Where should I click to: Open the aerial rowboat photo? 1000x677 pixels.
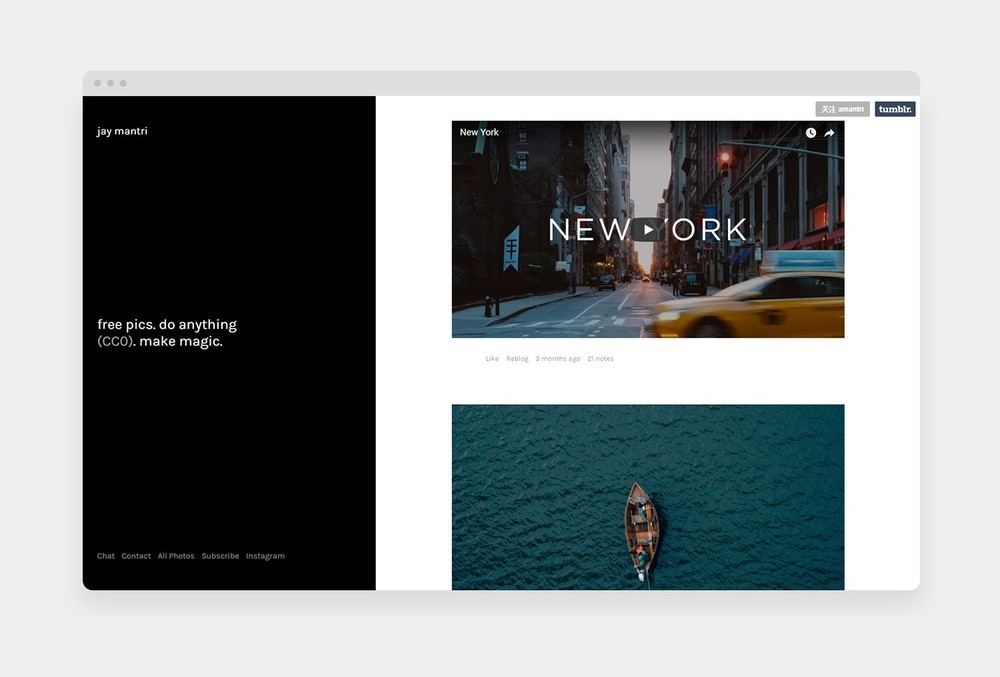(648, 497)
